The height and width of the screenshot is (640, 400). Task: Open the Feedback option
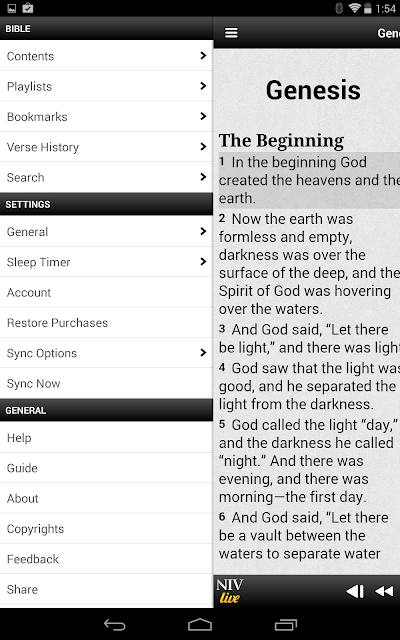[106, 559]
